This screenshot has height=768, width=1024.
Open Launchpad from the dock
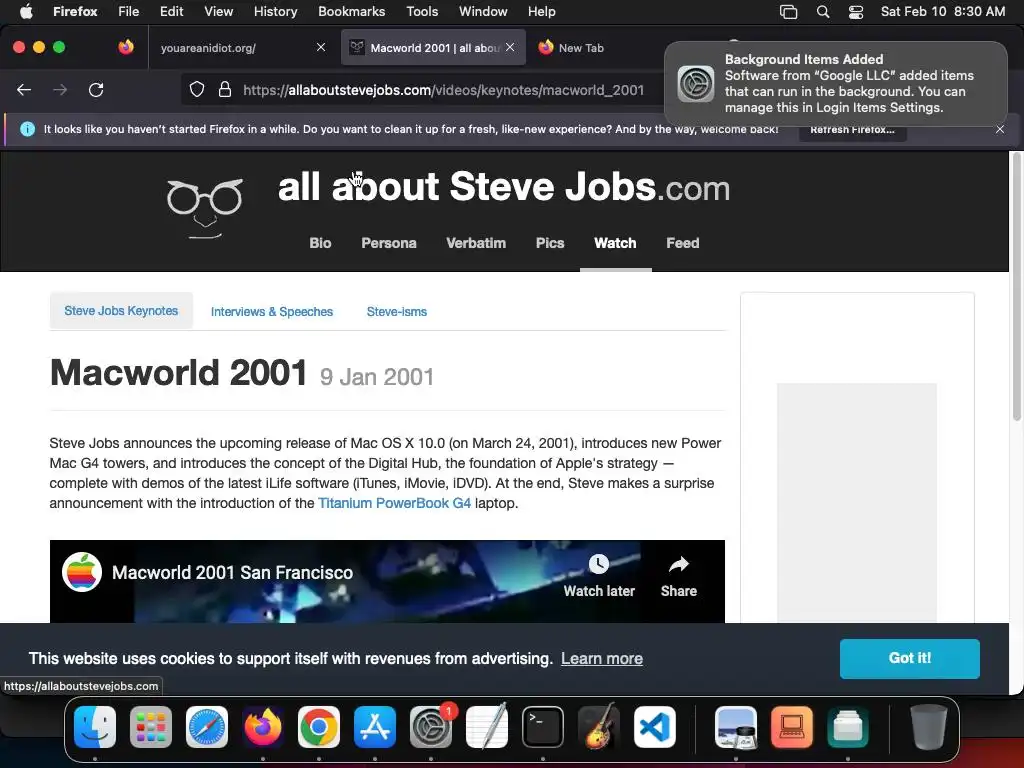[x=151, y=727]
